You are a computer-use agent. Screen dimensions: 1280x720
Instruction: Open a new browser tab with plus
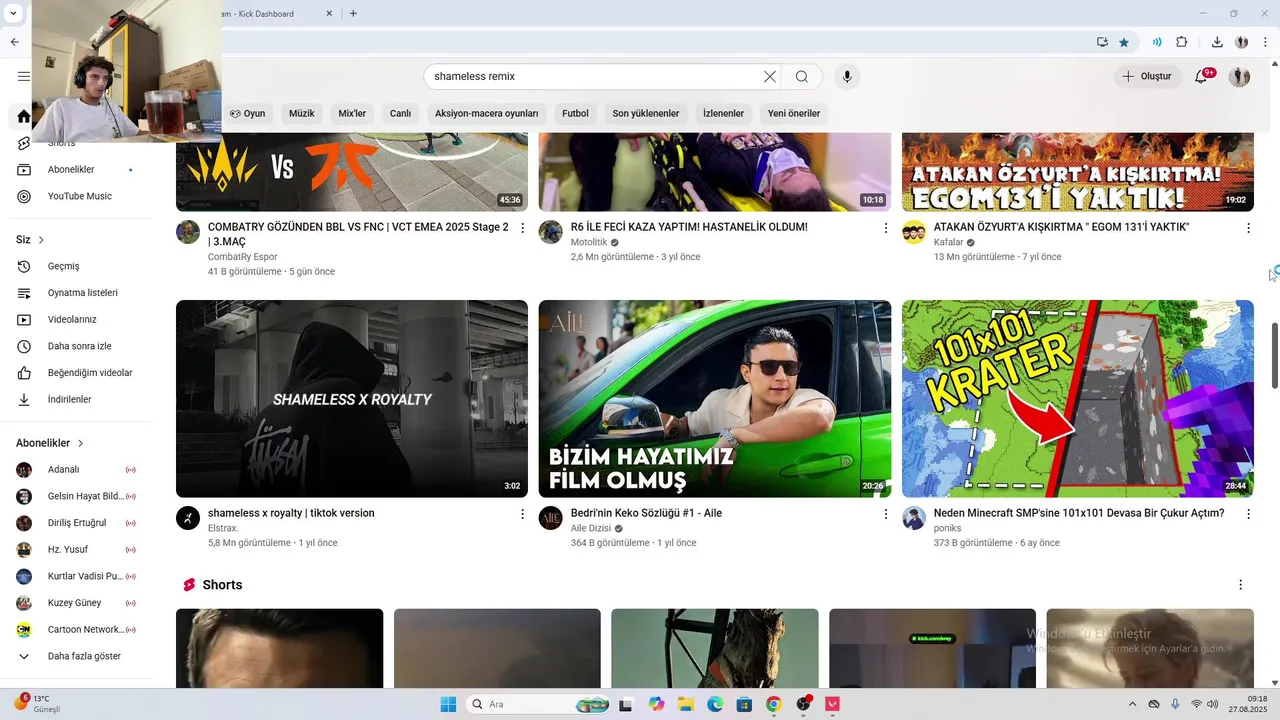[353, 13]
